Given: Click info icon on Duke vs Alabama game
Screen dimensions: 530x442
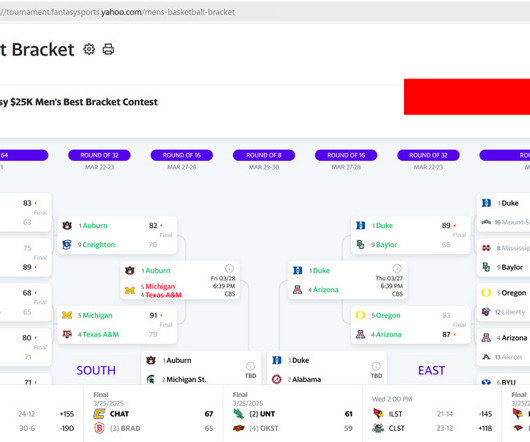Looking at the screenshot, I should pos(376,366).
